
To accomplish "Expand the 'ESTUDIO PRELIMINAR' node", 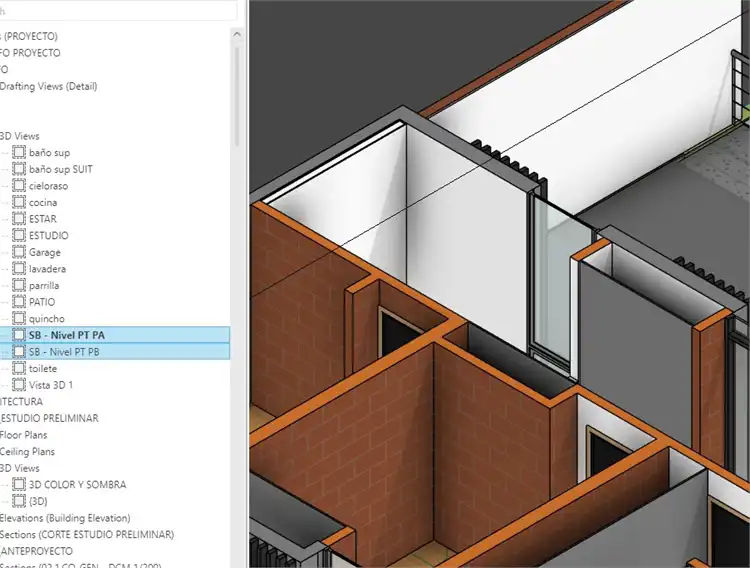I will 49,418.
